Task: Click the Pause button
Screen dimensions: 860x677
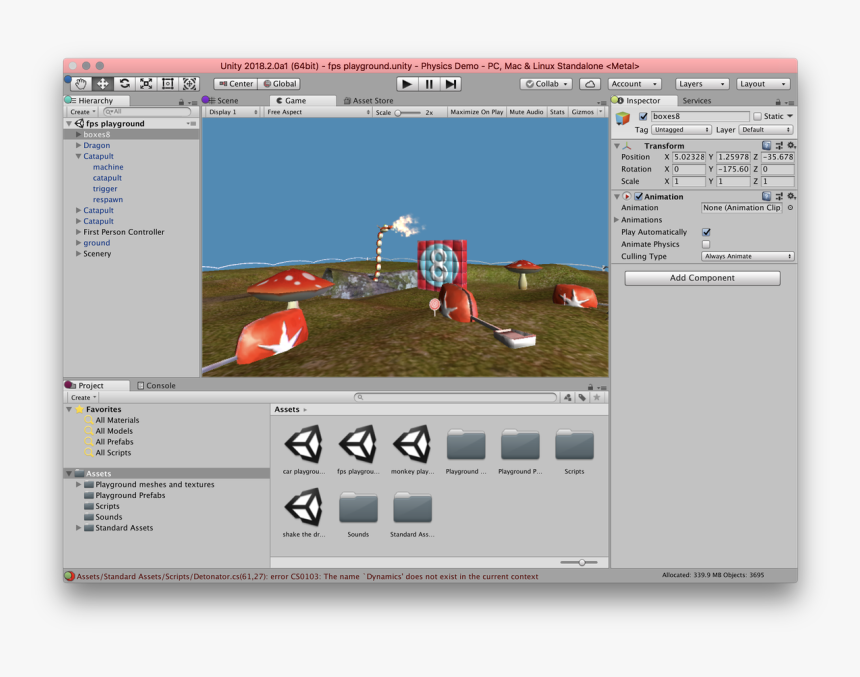Action: click(429, 84)
